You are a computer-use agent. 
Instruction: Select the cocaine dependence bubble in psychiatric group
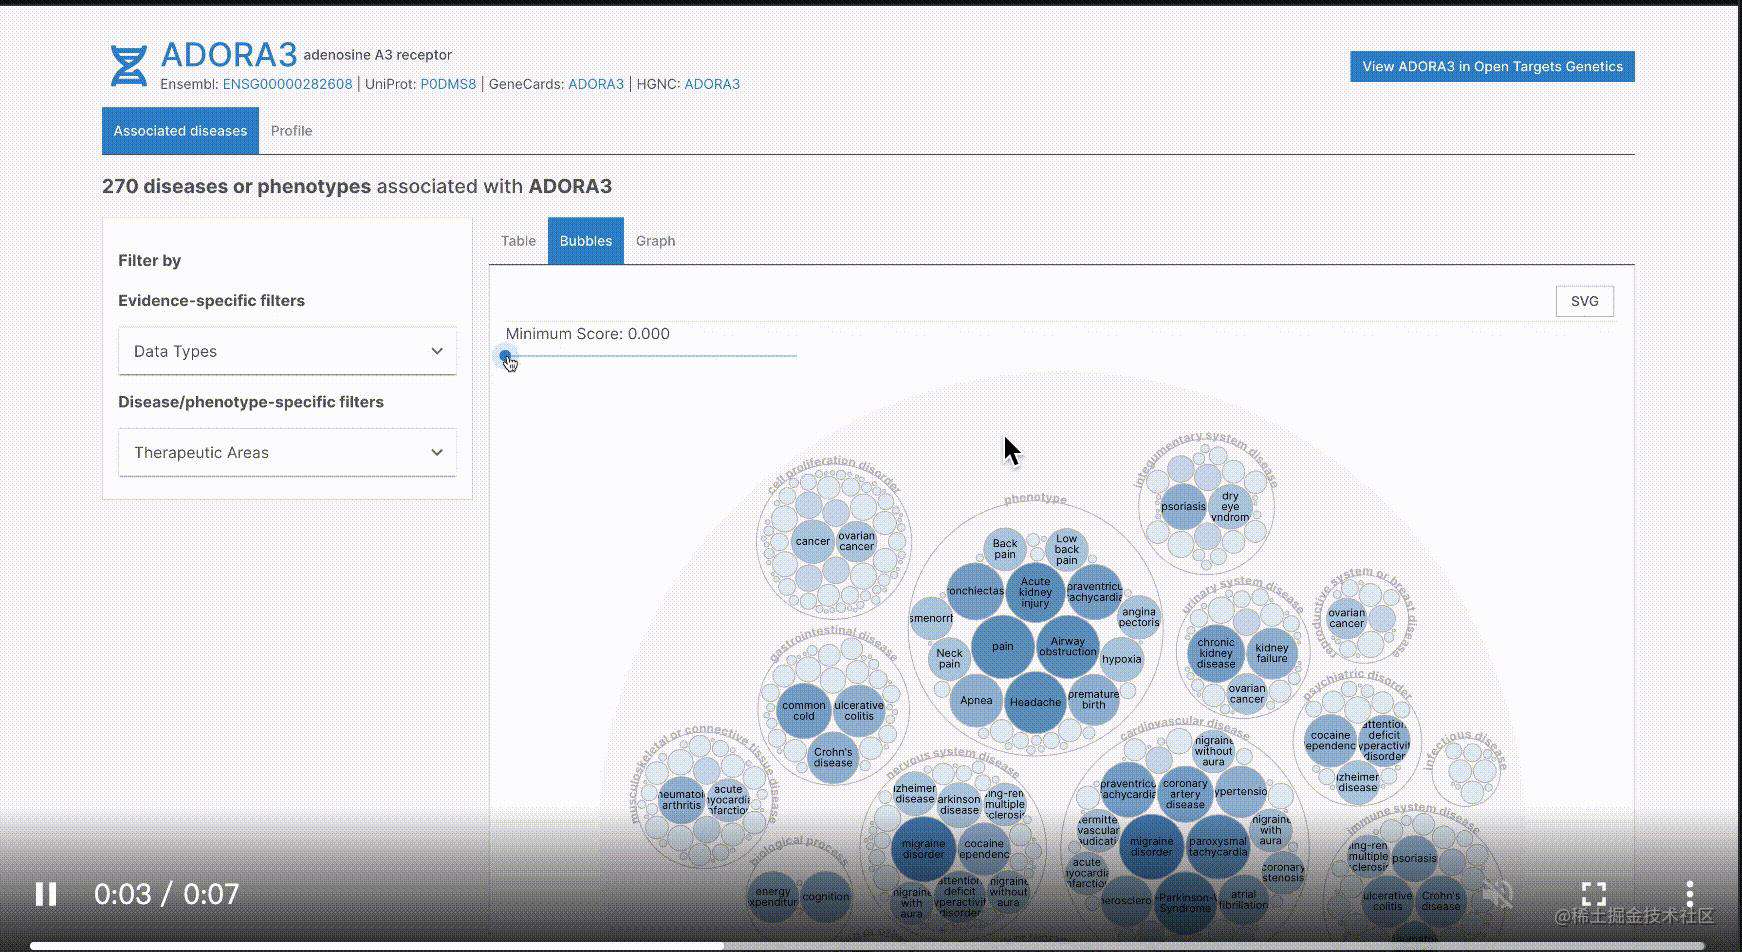1330,741
